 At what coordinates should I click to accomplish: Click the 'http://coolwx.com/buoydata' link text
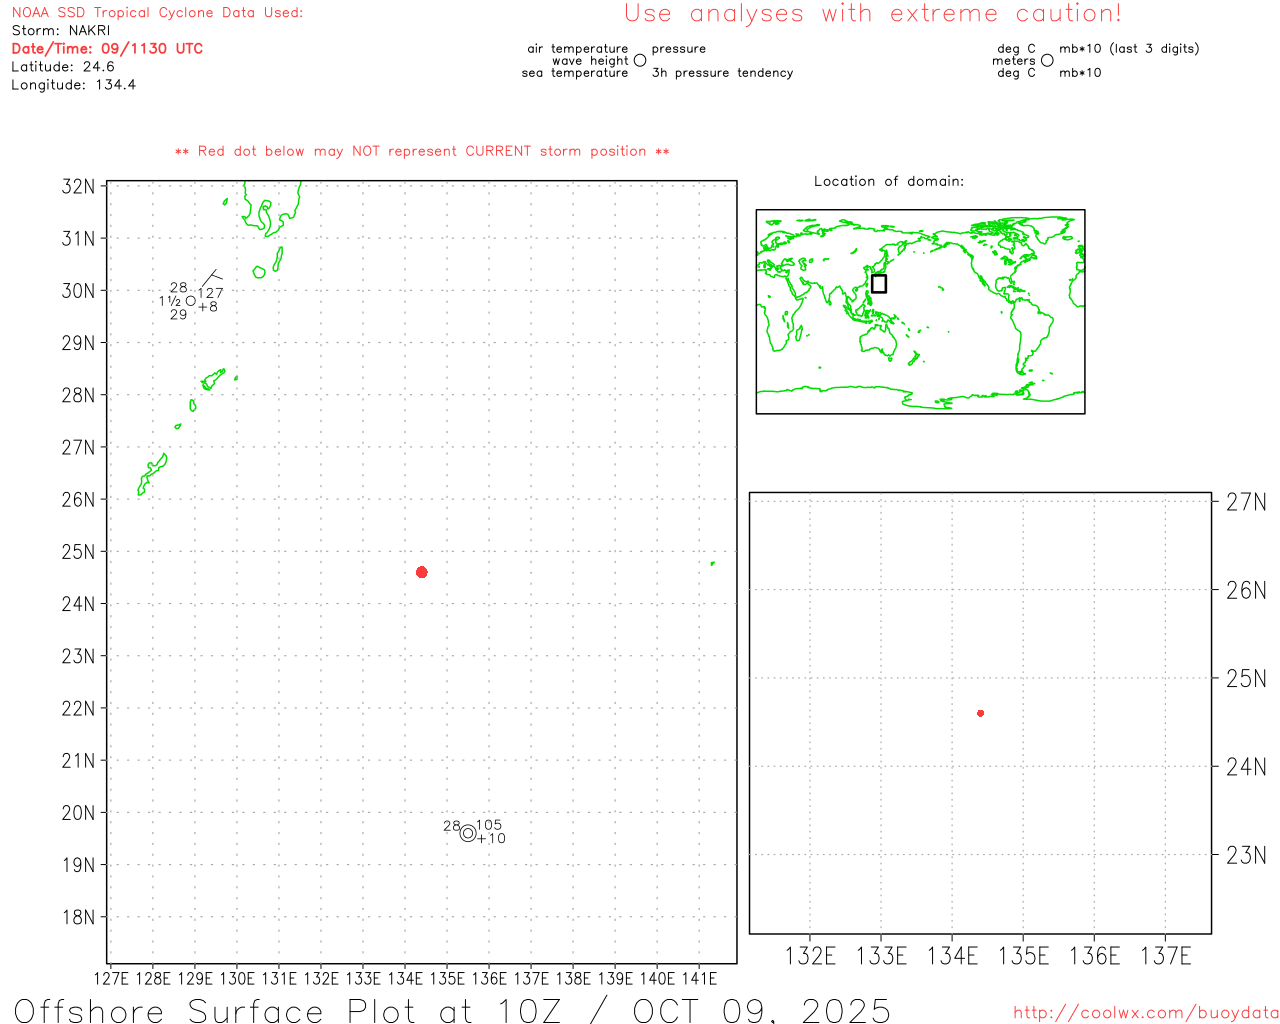coord(1146,1013)
